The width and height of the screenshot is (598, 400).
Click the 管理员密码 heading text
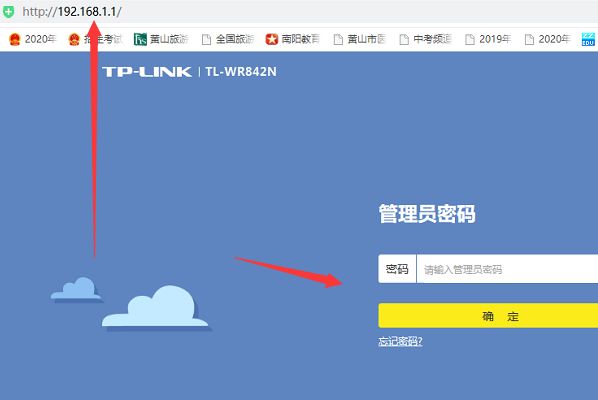(427, 214)
